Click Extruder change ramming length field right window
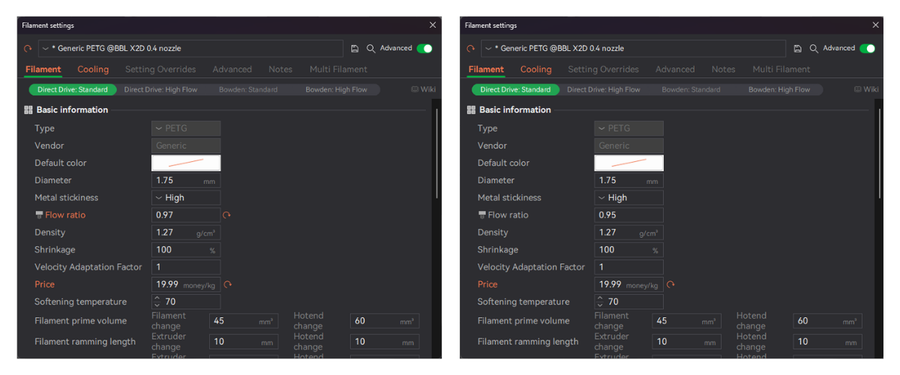The image size is (900, 375). tap(686, 342)
